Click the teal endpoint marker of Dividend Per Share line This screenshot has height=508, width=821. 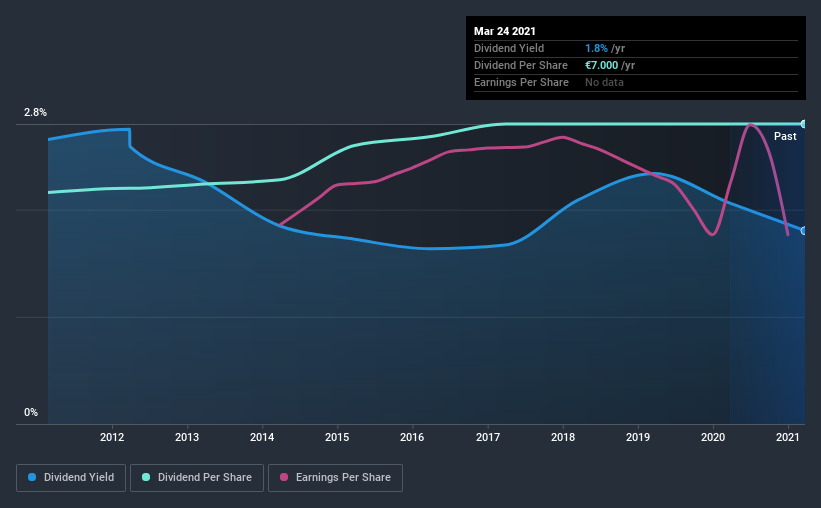pos(803,124)
